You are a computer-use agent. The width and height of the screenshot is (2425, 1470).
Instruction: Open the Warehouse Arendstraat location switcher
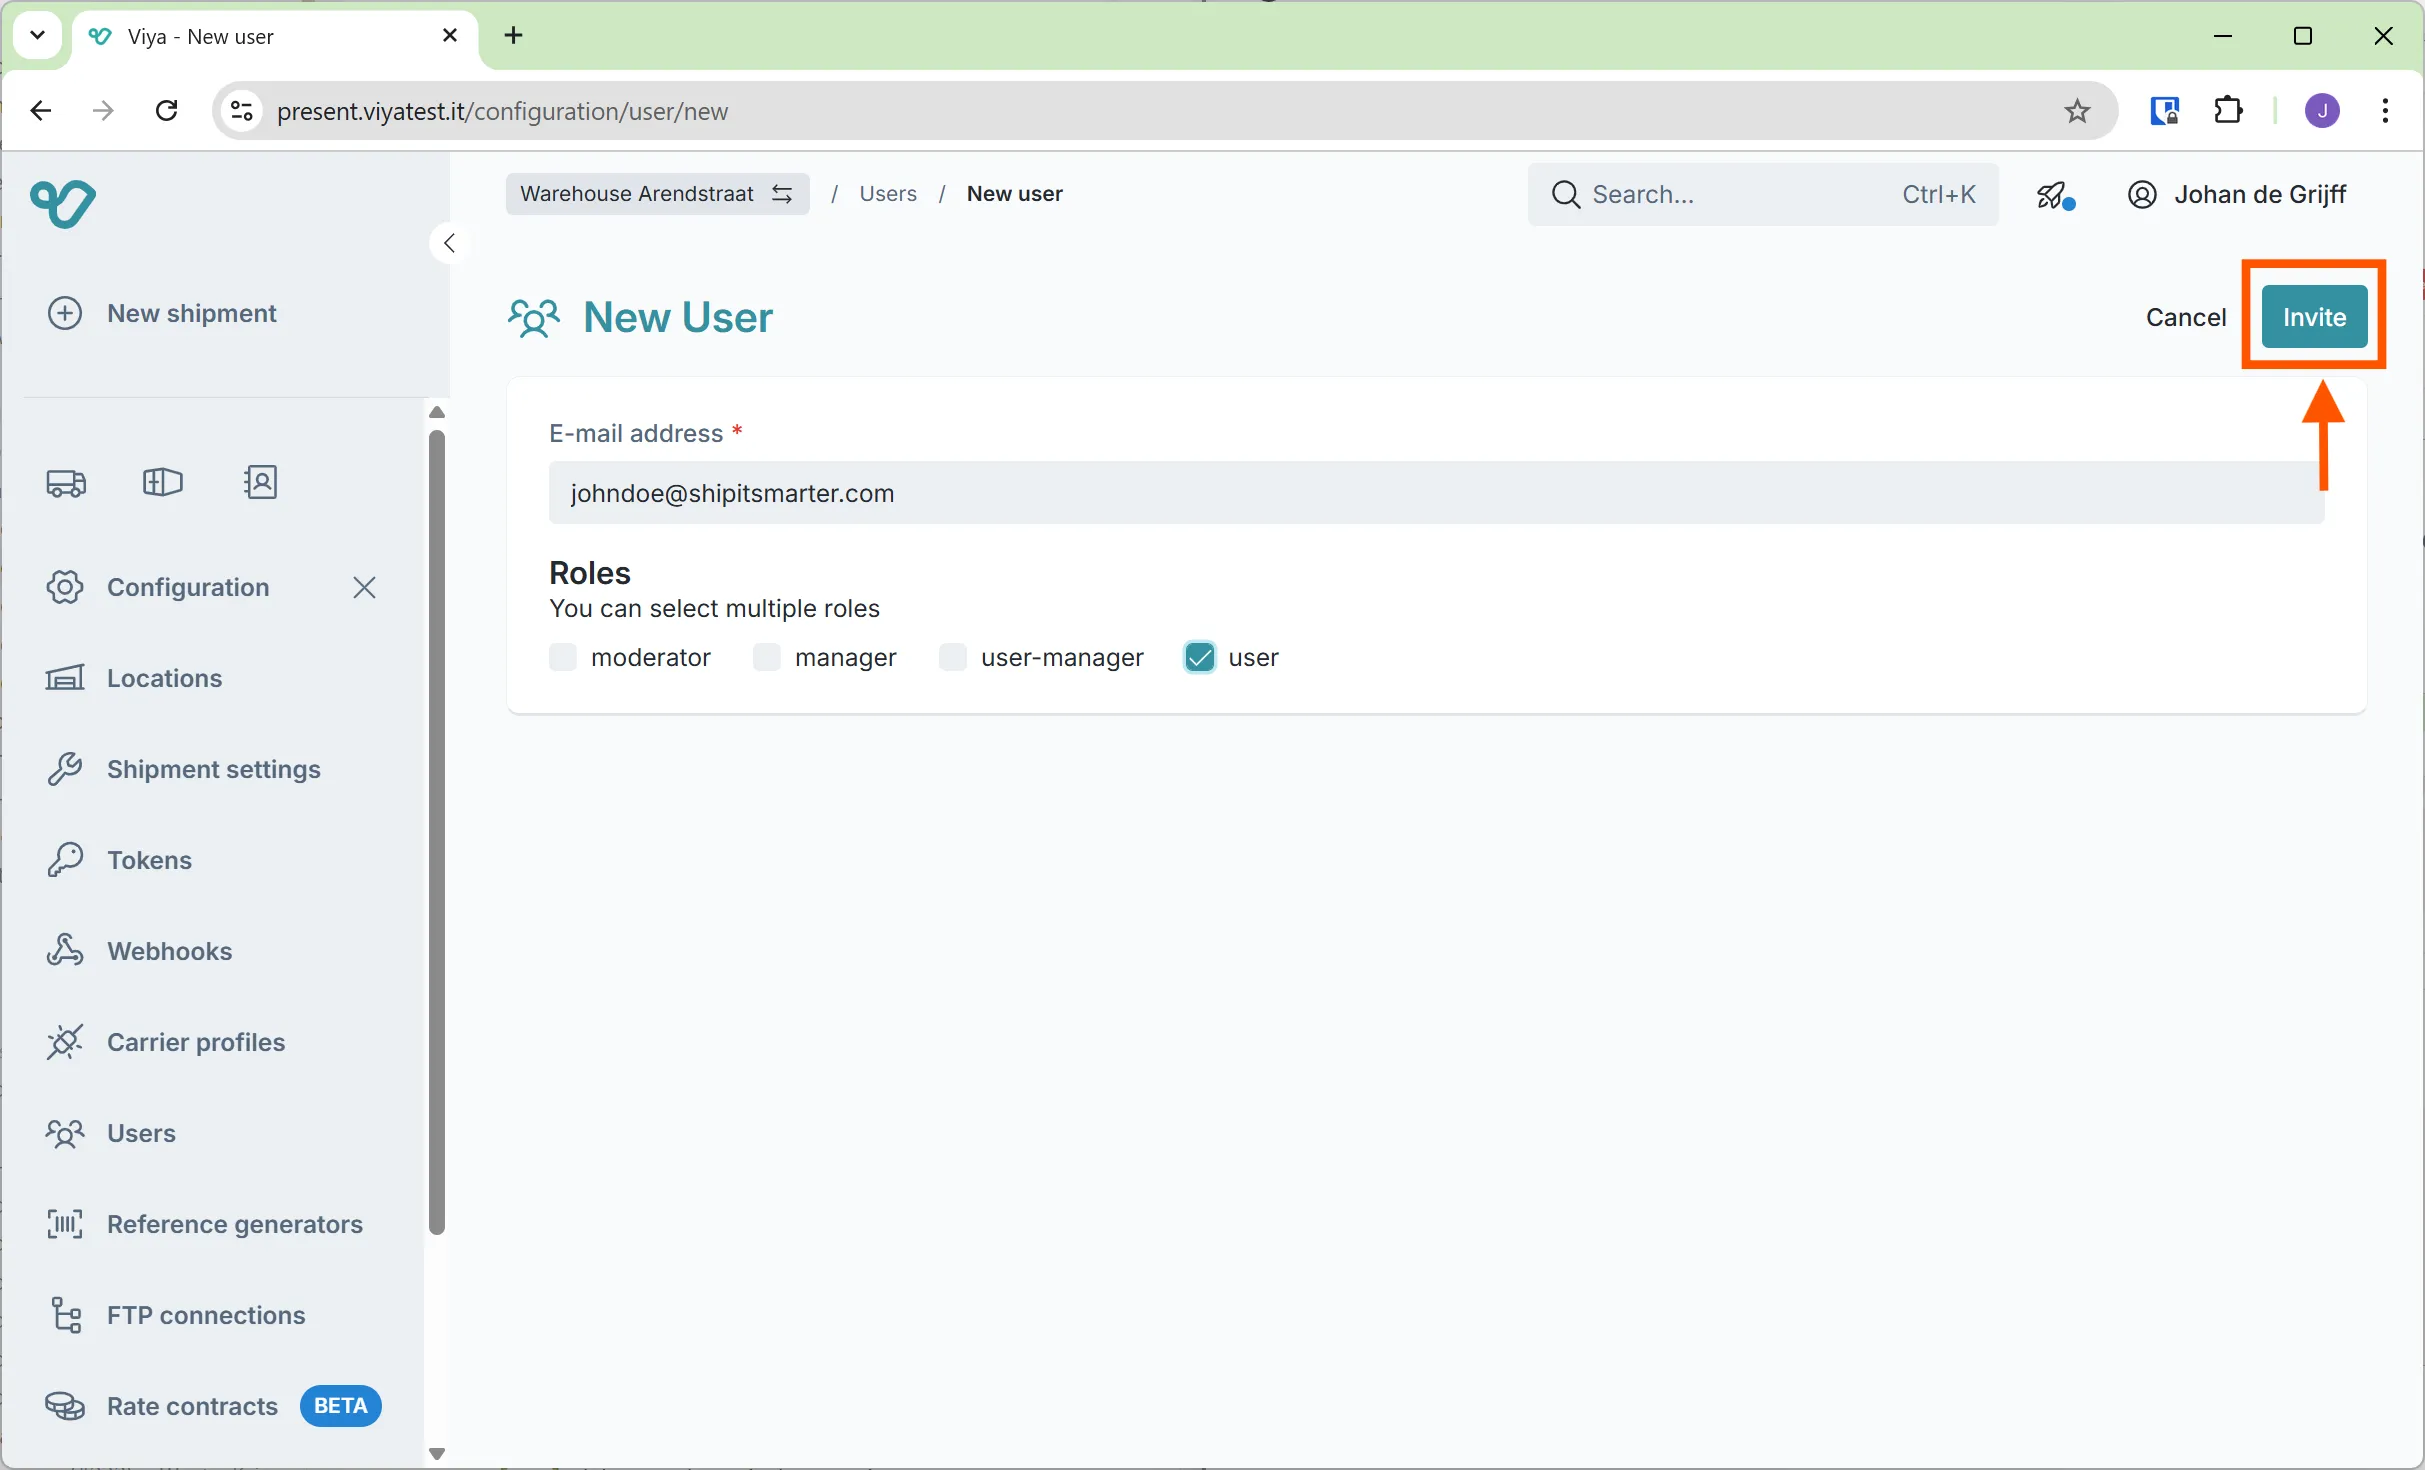pos(657,194)
